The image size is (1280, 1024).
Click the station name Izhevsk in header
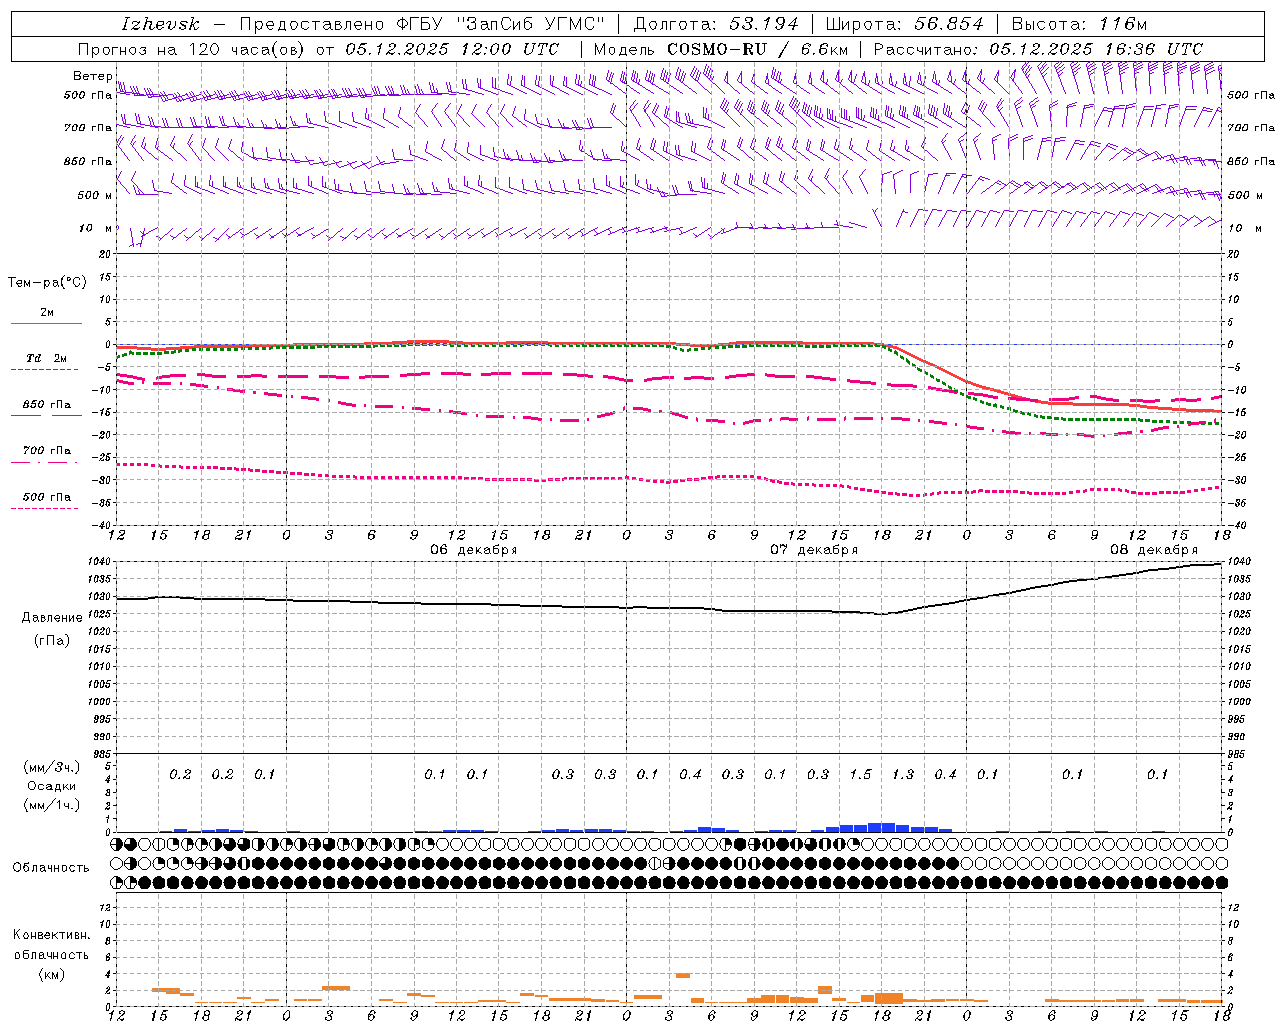[x=160, y=24]
